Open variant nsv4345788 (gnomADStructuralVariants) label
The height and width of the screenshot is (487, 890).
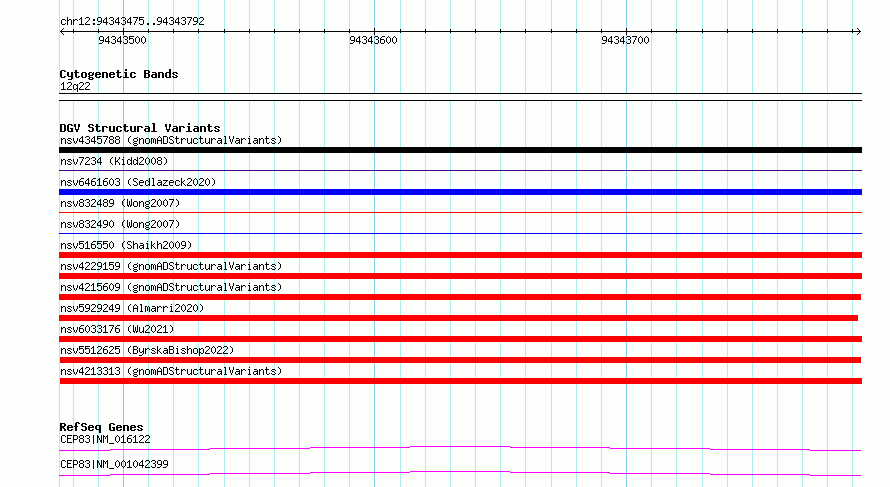171,140
